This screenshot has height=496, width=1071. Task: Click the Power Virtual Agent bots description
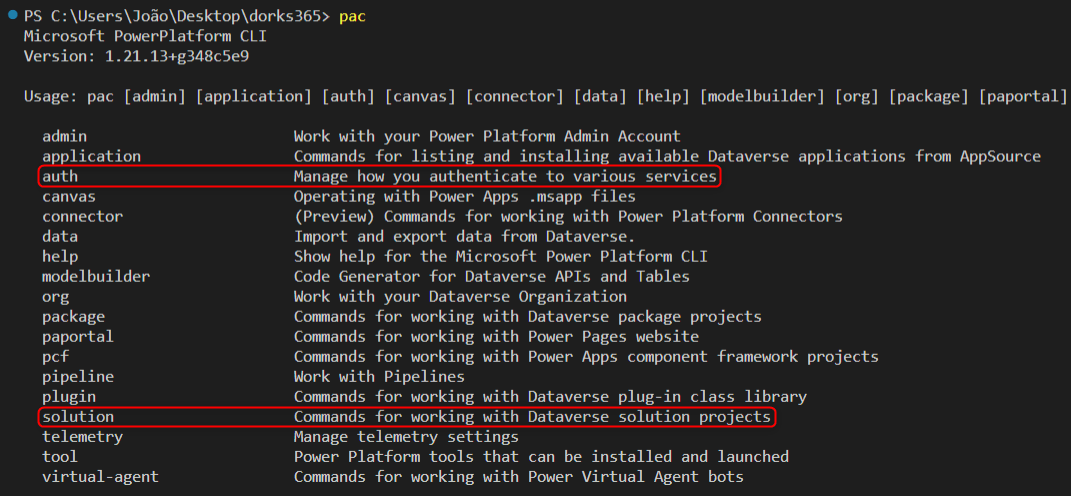coord(519,477)
